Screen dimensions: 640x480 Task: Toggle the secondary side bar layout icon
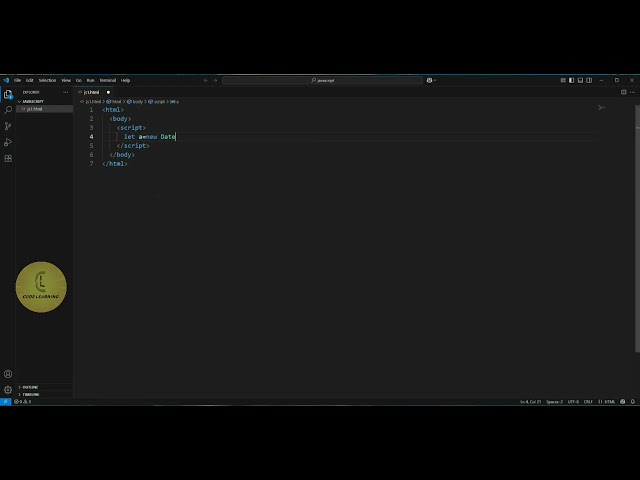pos(589,80)
